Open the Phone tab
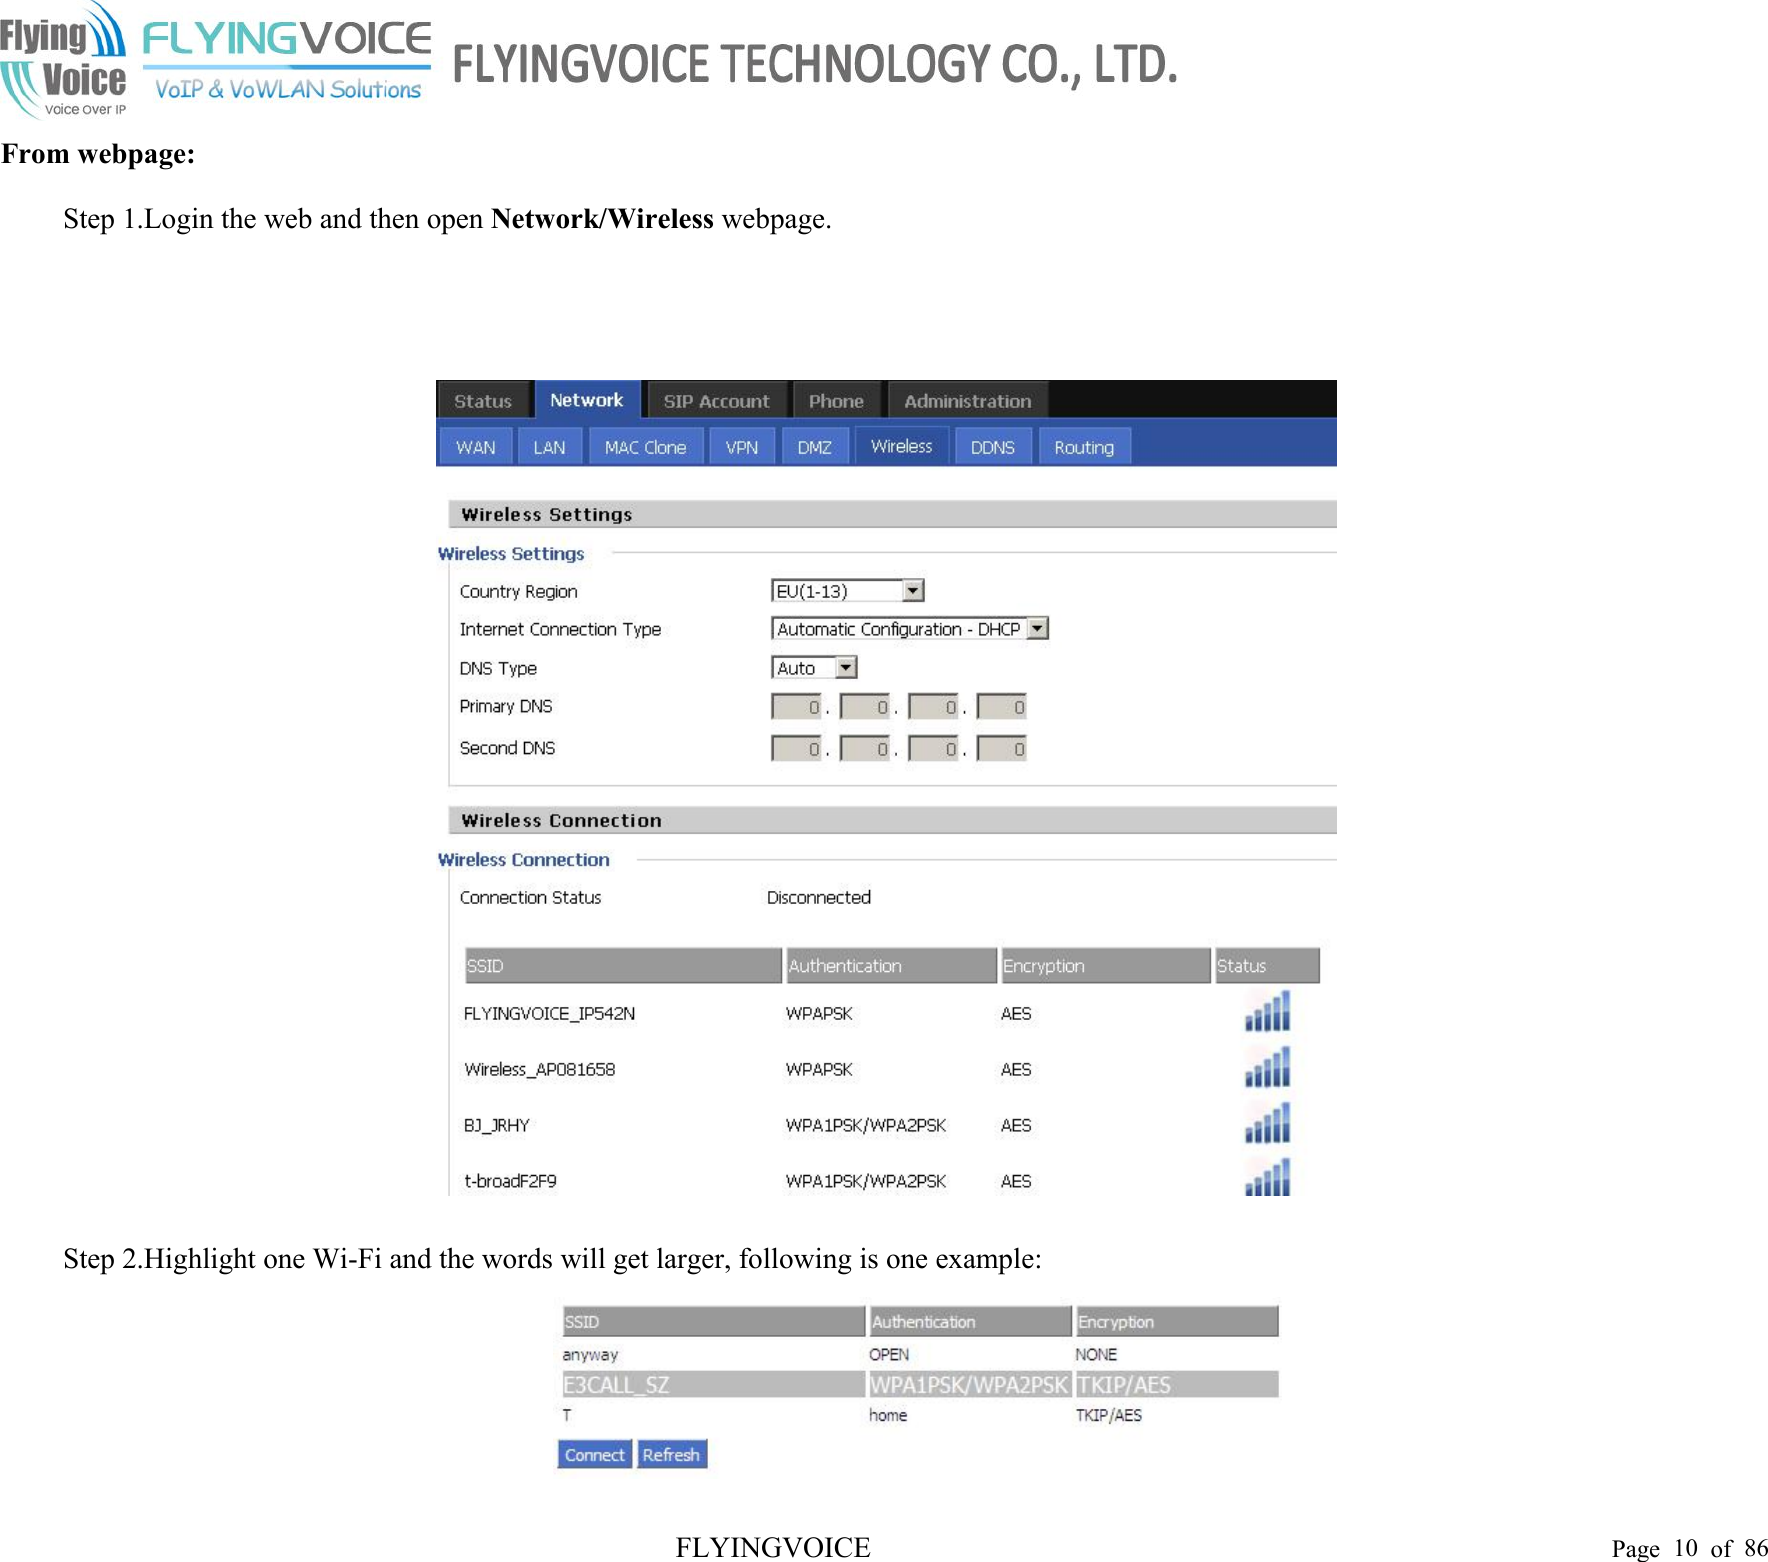The width and height of the screenshot is (1768, 1562). pos(836,401)
